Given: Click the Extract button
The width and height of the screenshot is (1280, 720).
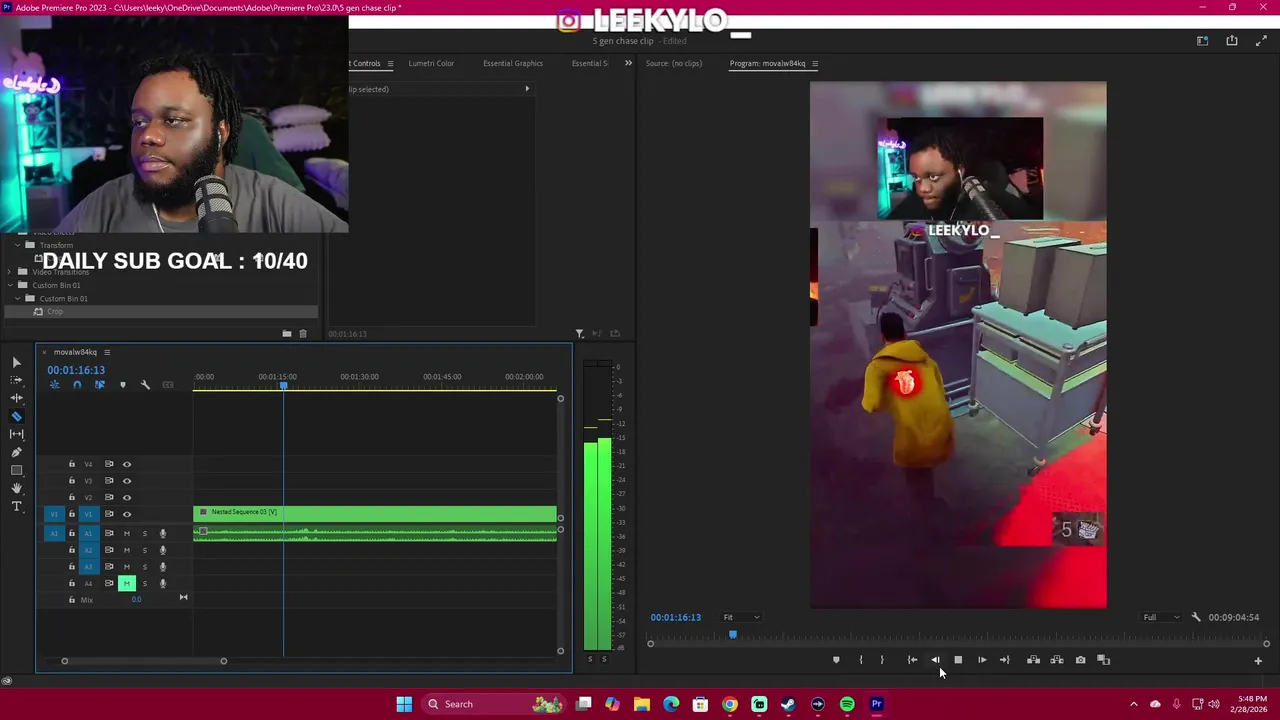Looking at the screenshot, I should [x=1056, y=660].
